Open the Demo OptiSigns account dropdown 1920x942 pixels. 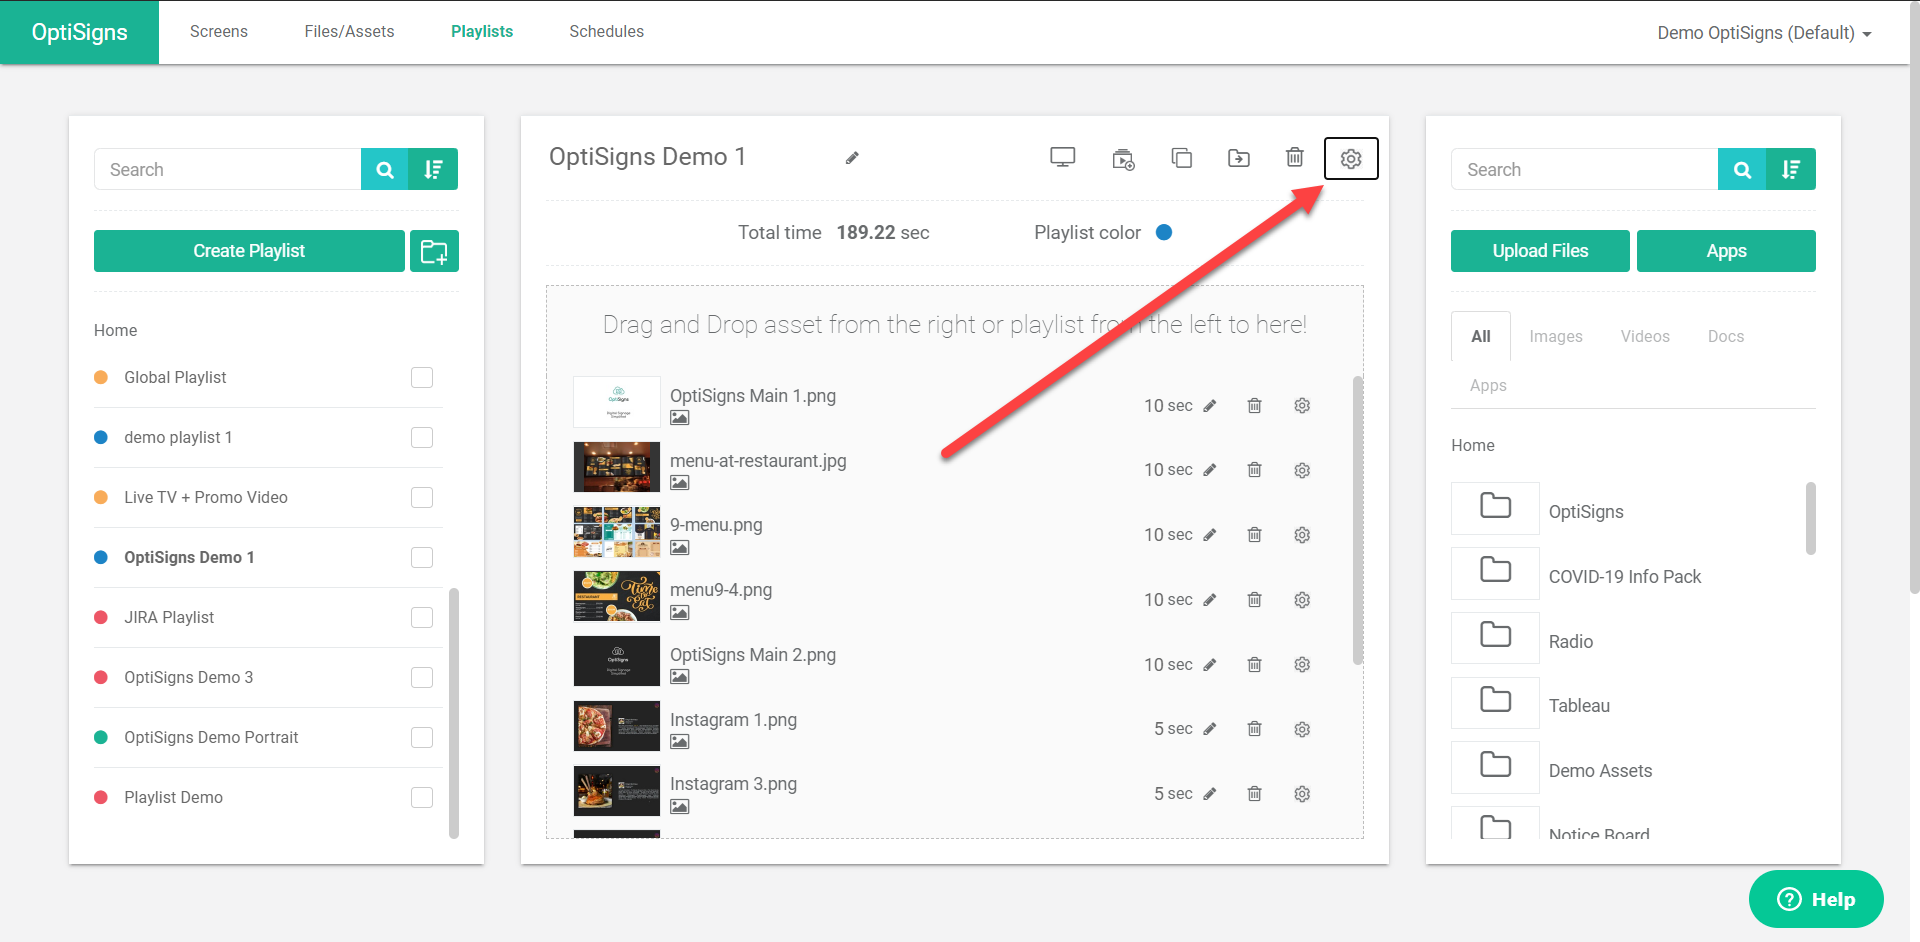1764,33
